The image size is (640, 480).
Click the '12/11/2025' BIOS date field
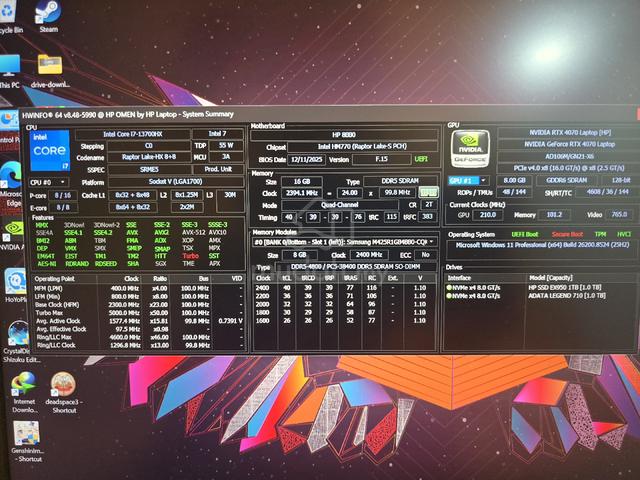pyautogui.click(x=306, y=160)
